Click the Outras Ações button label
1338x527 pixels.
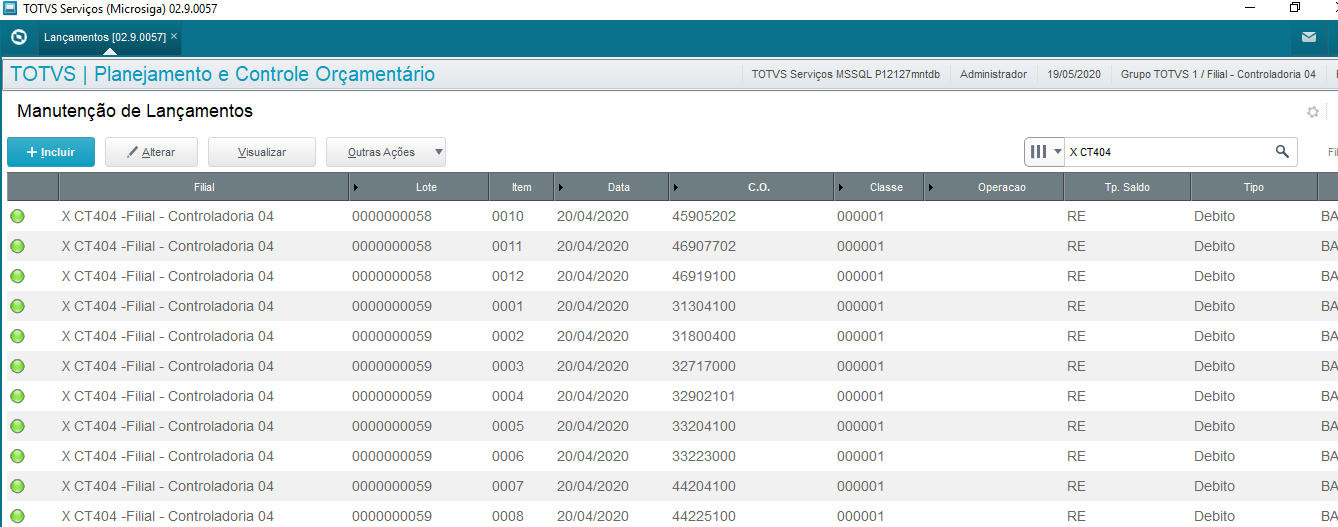pyautogui.click(x=380, y=152)
